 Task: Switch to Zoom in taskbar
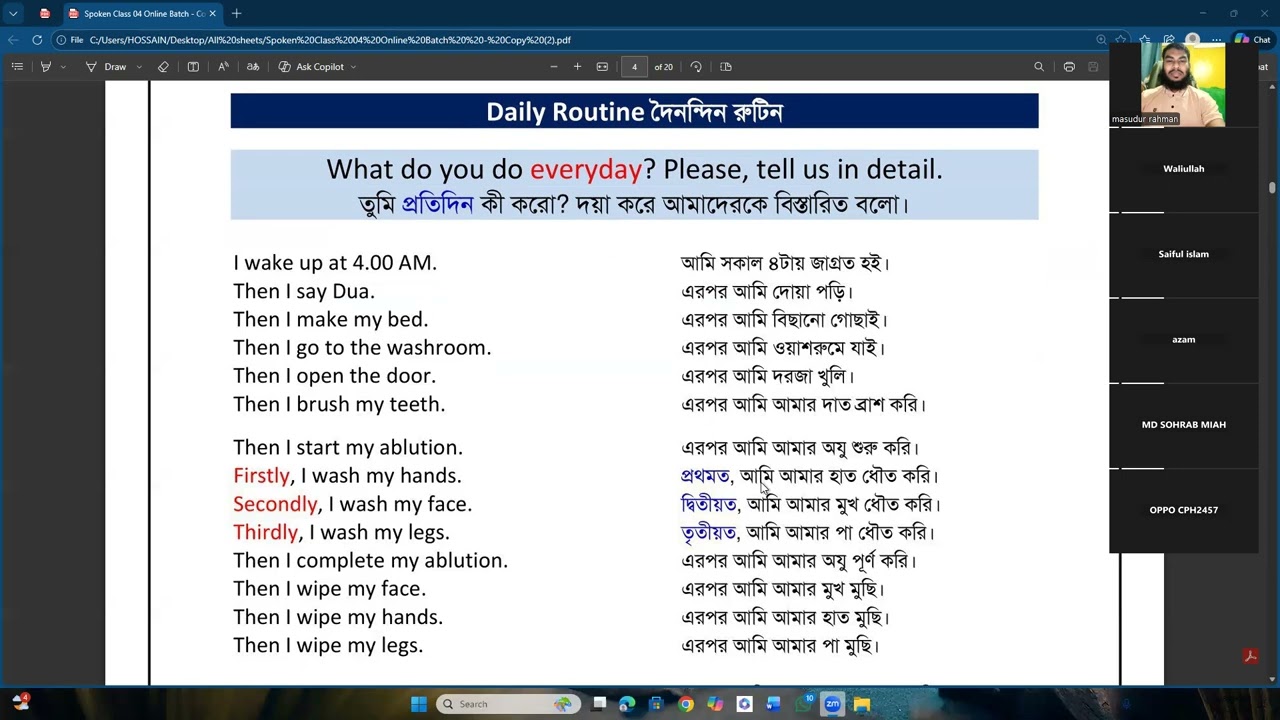[832, 704]
